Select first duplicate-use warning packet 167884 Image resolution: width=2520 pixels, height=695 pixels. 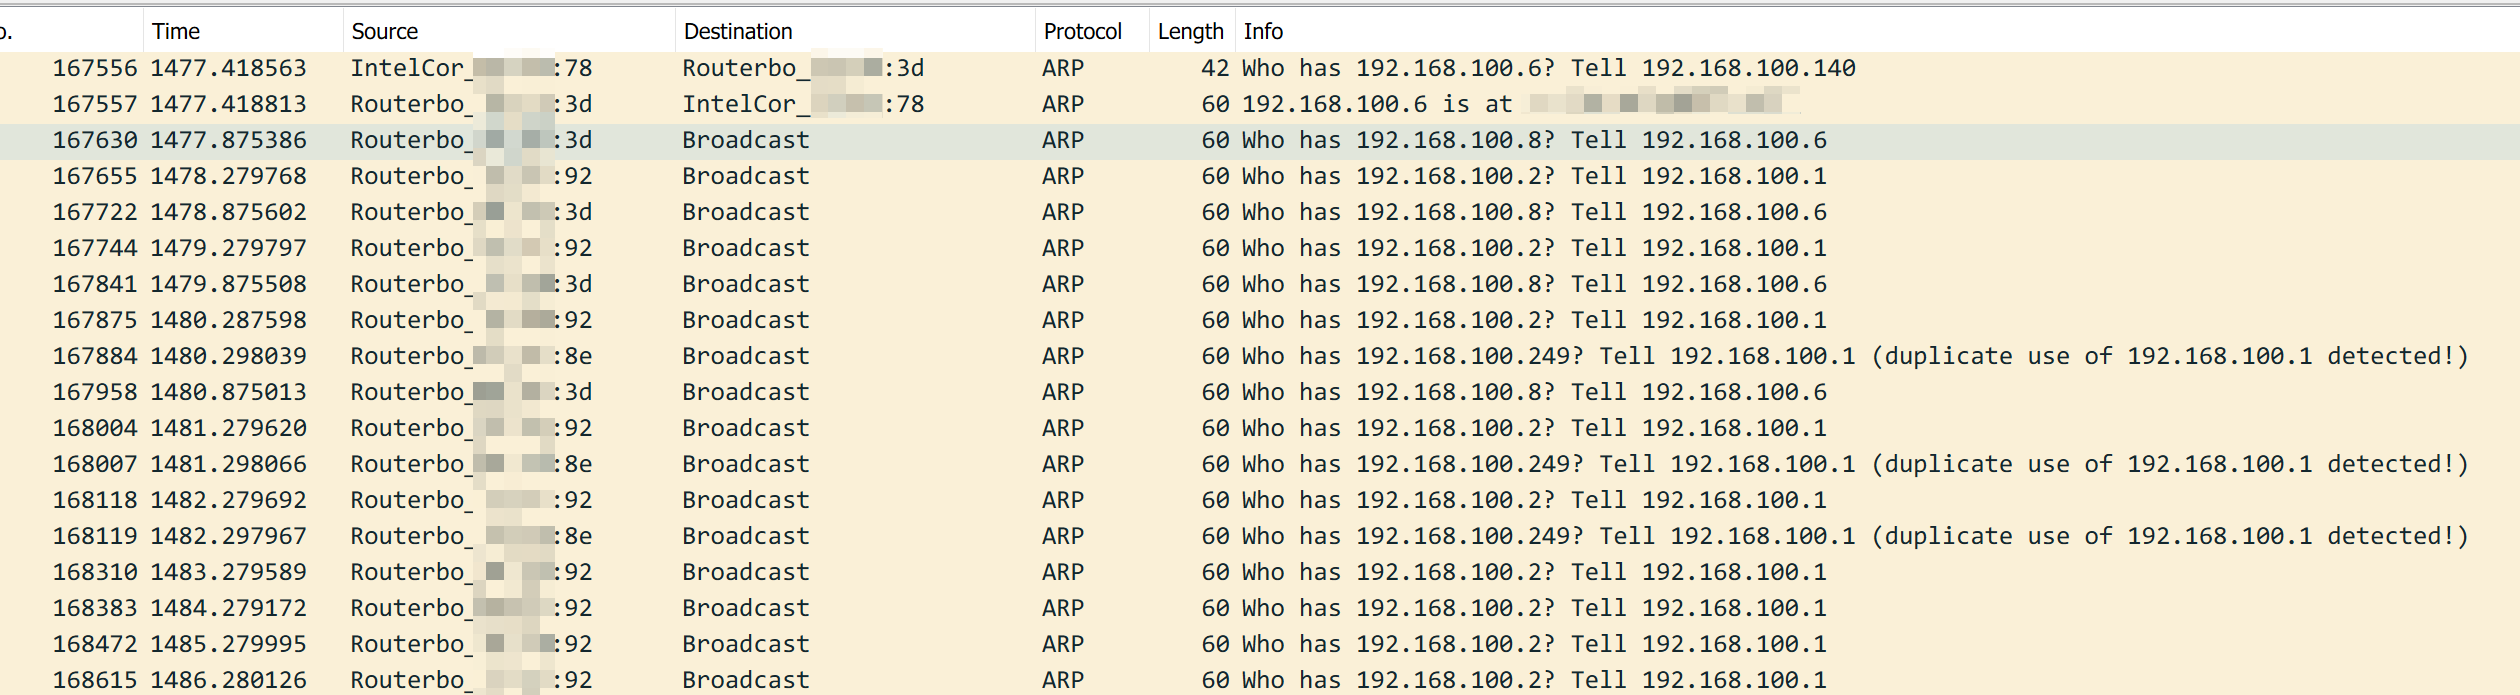[95, 356]
